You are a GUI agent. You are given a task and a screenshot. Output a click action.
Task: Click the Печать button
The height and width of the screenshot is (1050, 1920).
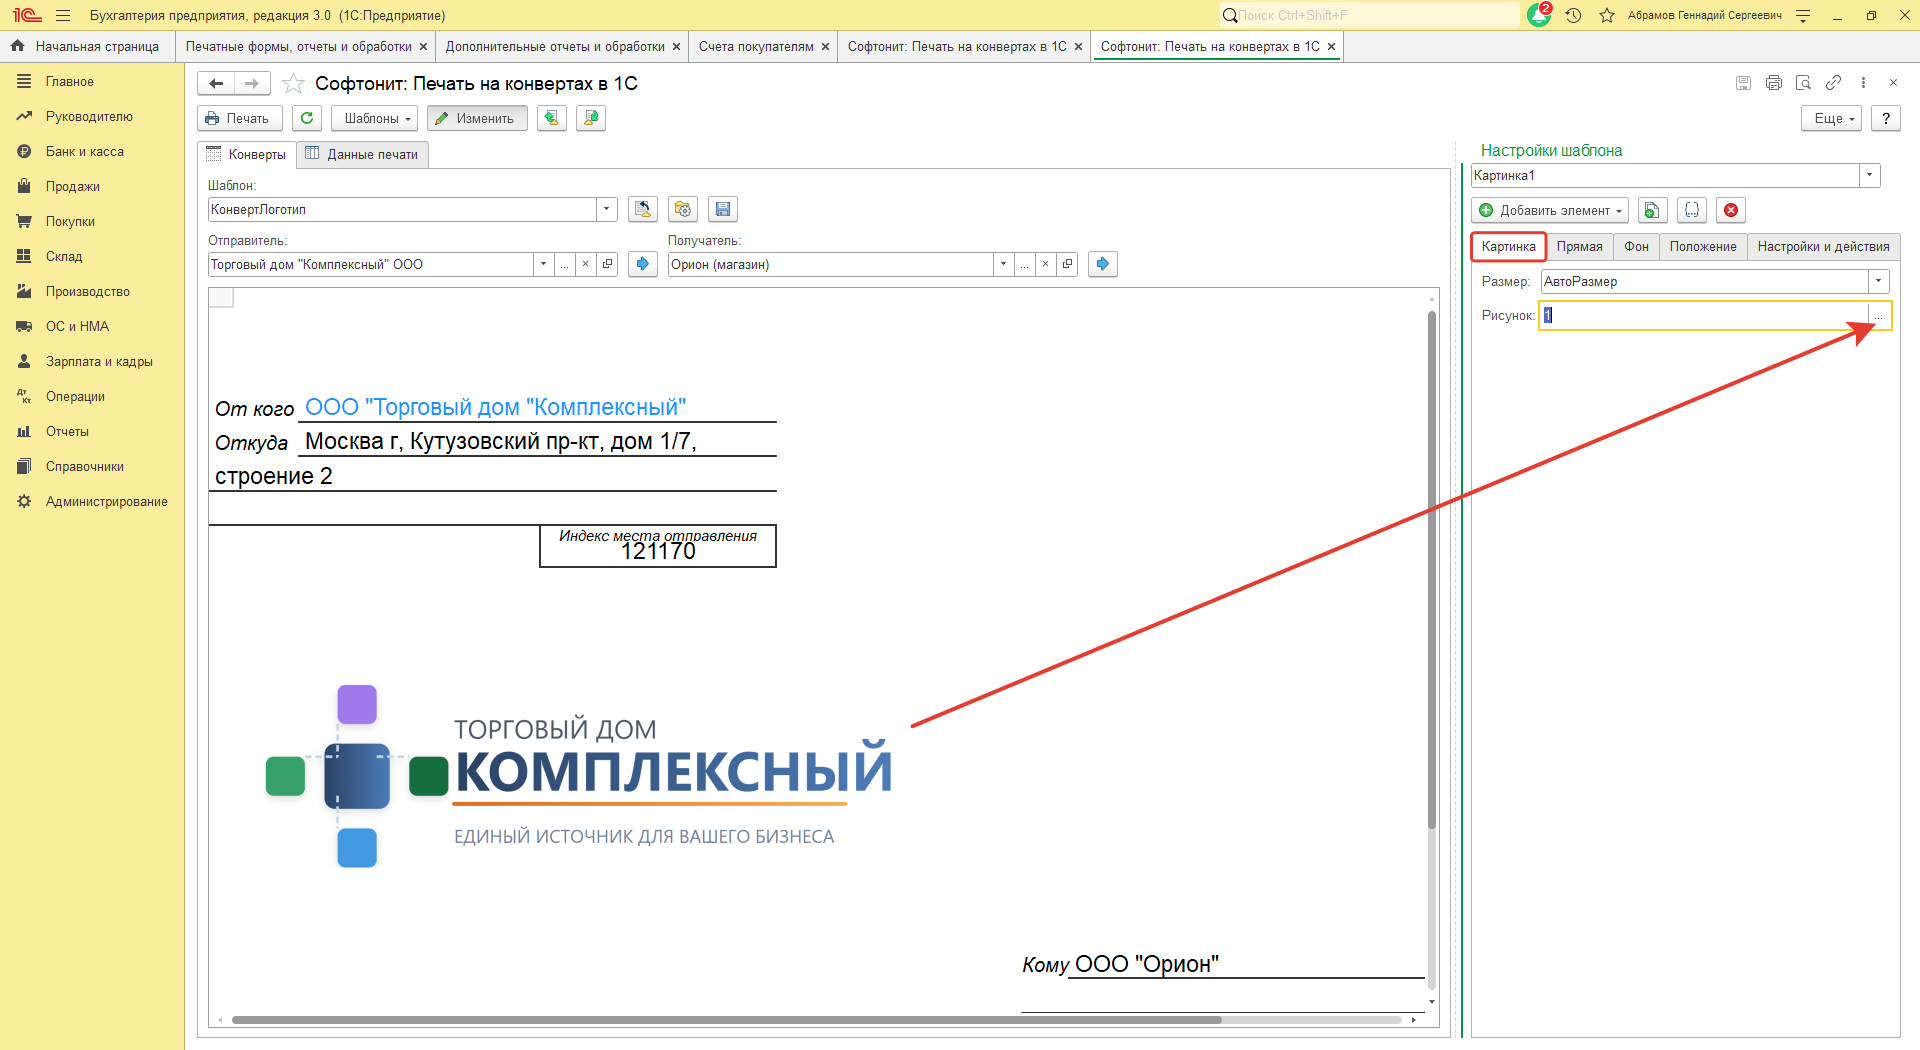coord(239,118)
